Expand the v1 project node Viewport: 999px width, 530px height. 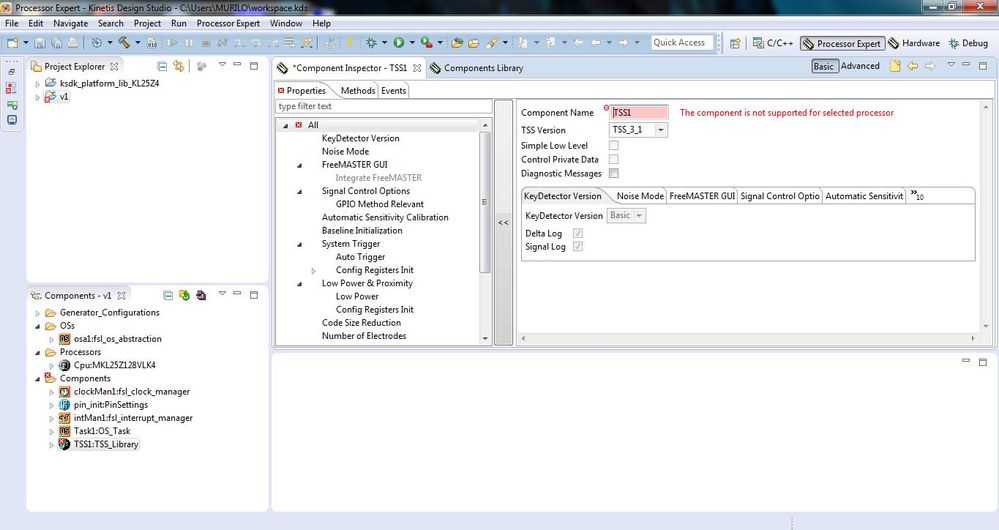(x=38, y=97)
